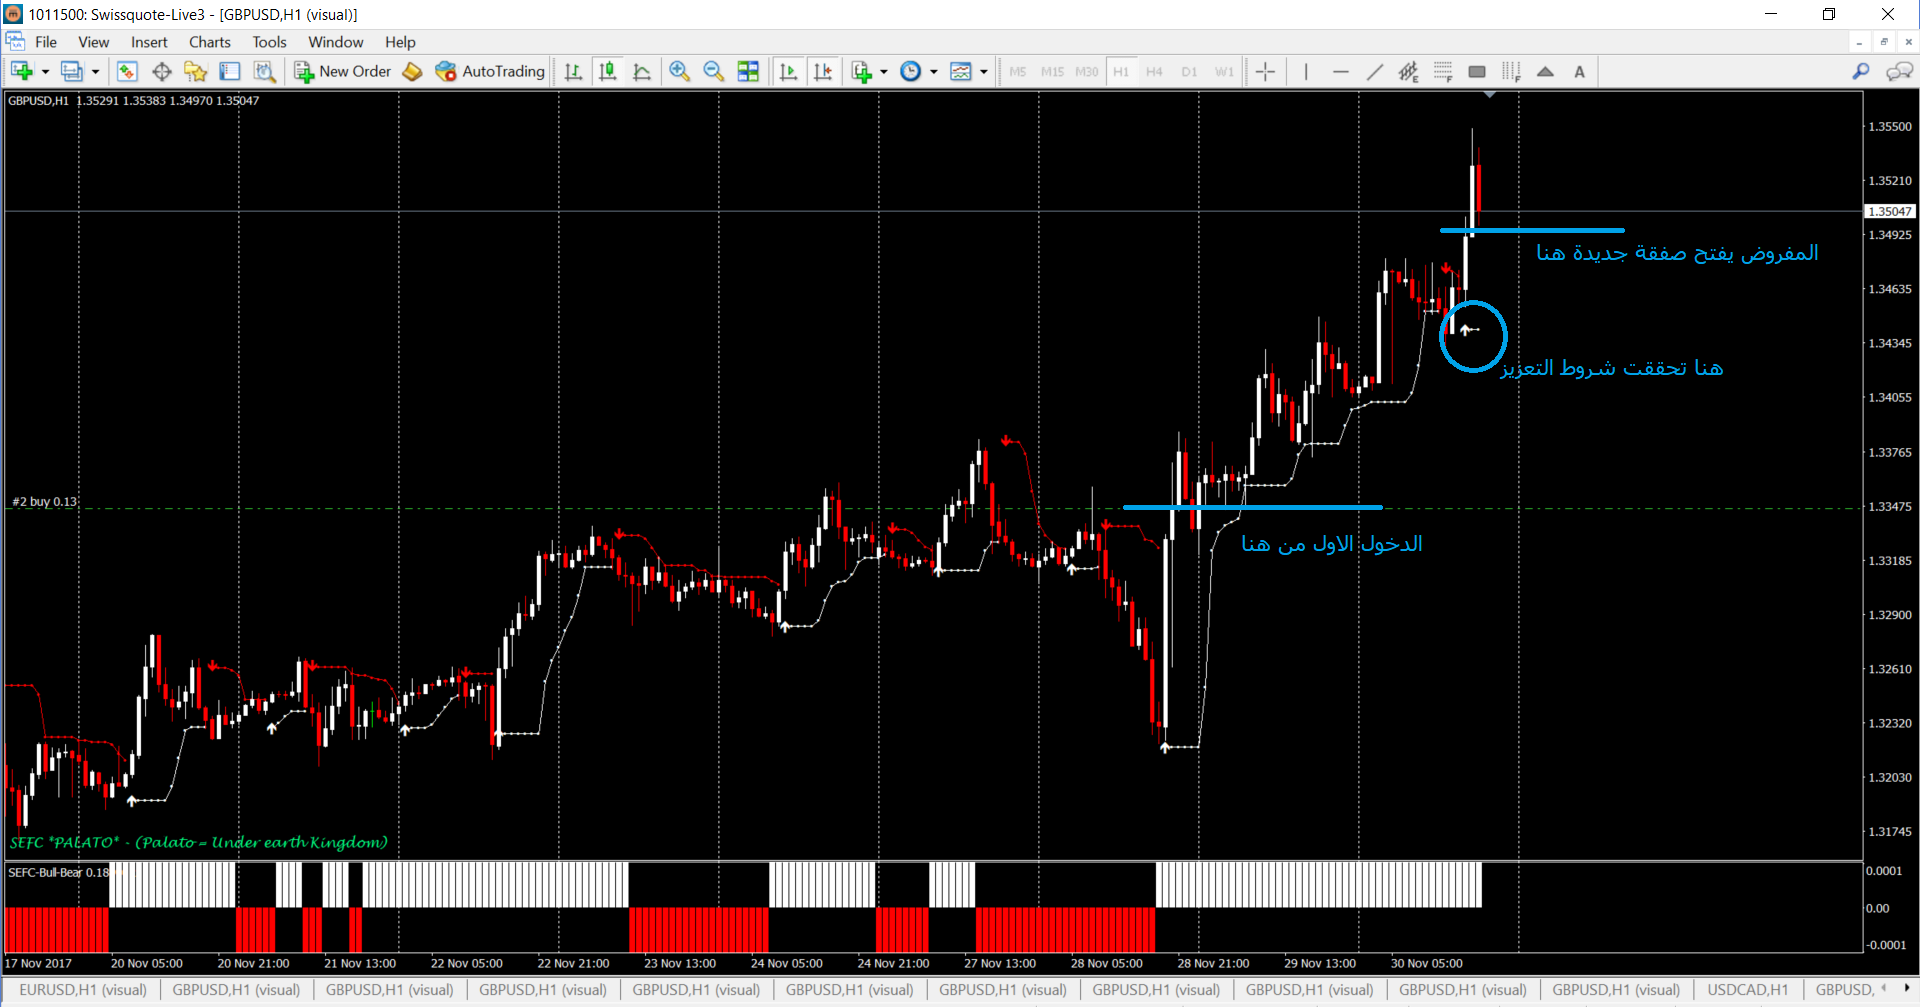
Task: Draw a trendline with the Trendline tool
Action: 1375,71
